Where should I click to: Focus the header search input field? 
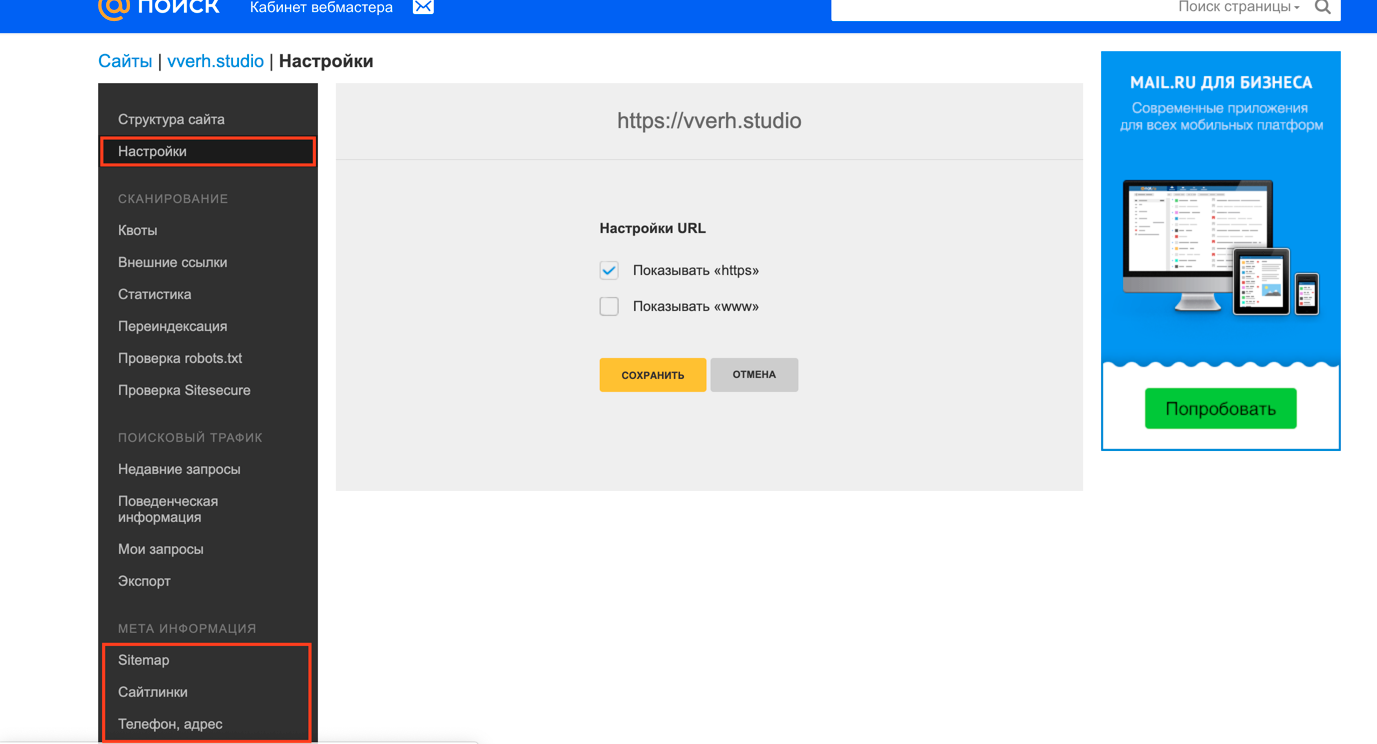(x=1003, y=8)
